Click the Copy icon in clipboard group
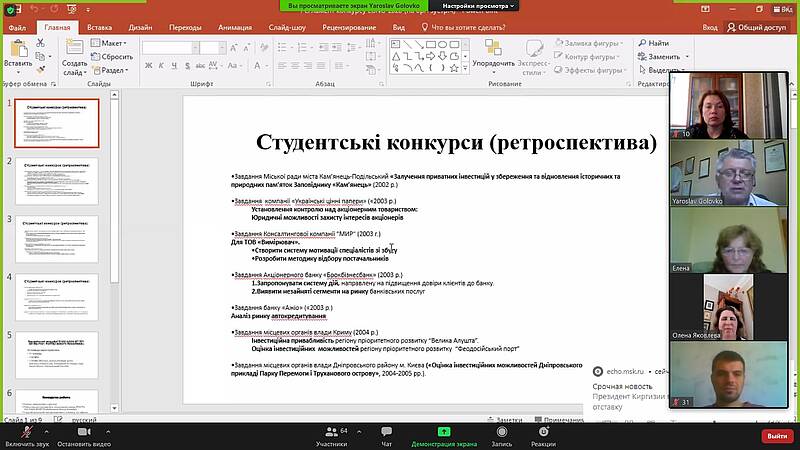 click(40, 56)
